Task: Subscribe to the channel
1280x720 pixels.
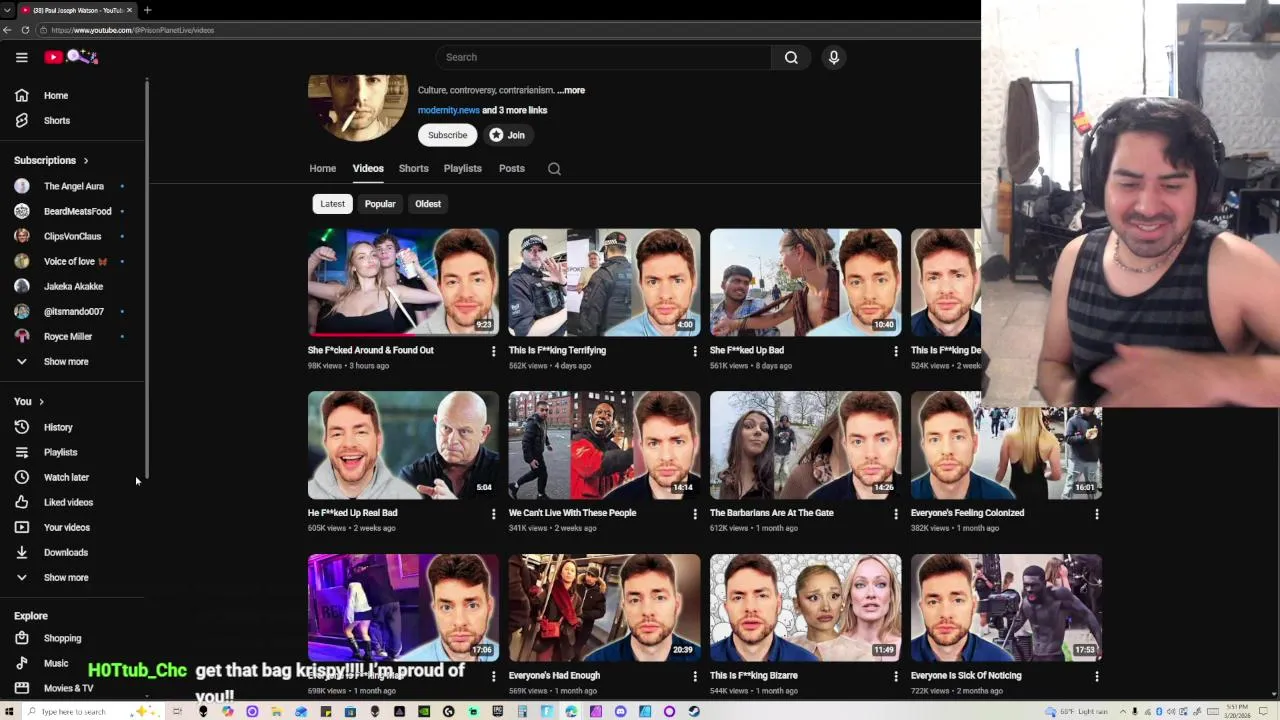Action: (447, 135)
